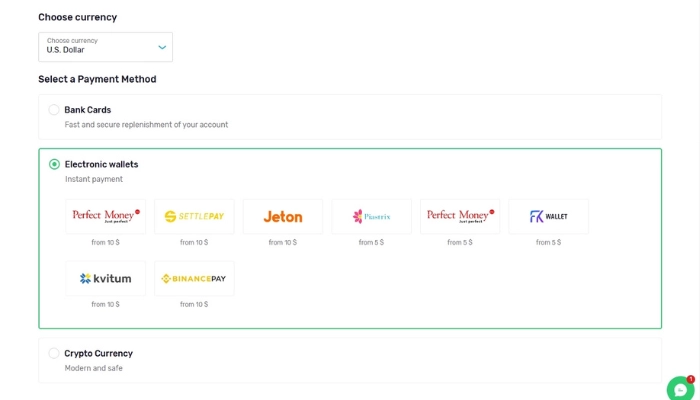The height and width of the screenshot is (400, 700).
Task: Select the Crypto Currency radio button
Action: pos(54,353)
